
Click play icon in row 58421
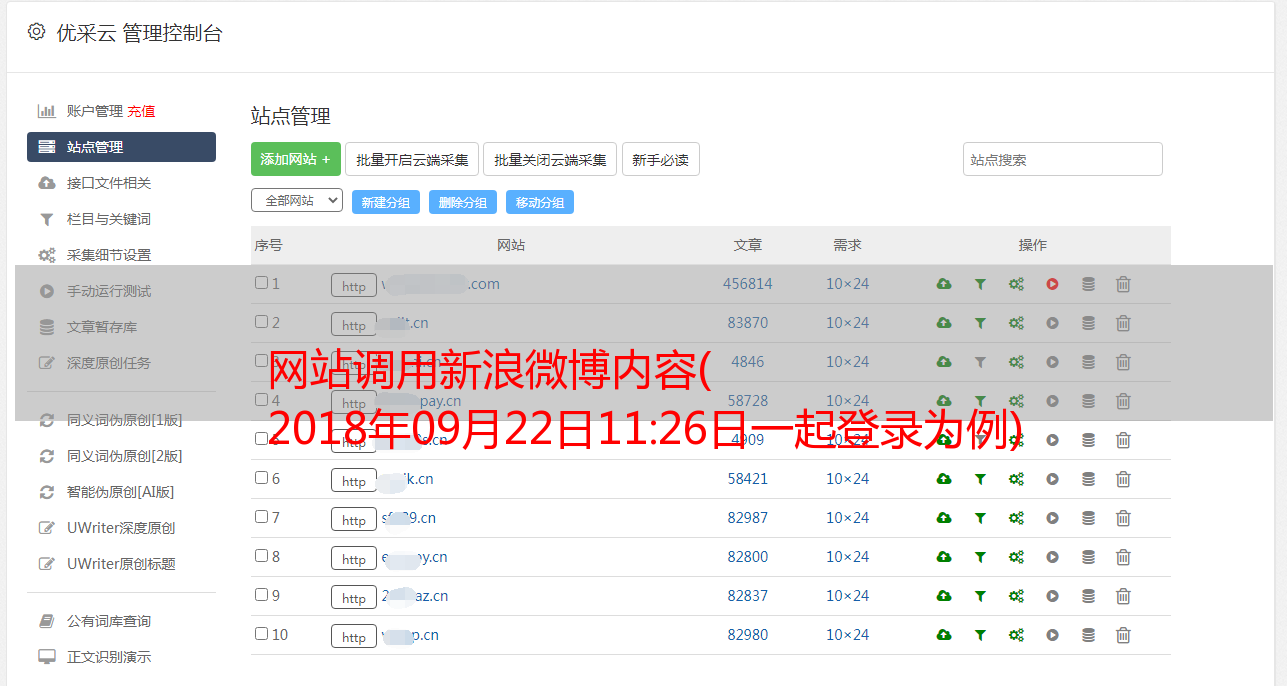click(1052, 479)
